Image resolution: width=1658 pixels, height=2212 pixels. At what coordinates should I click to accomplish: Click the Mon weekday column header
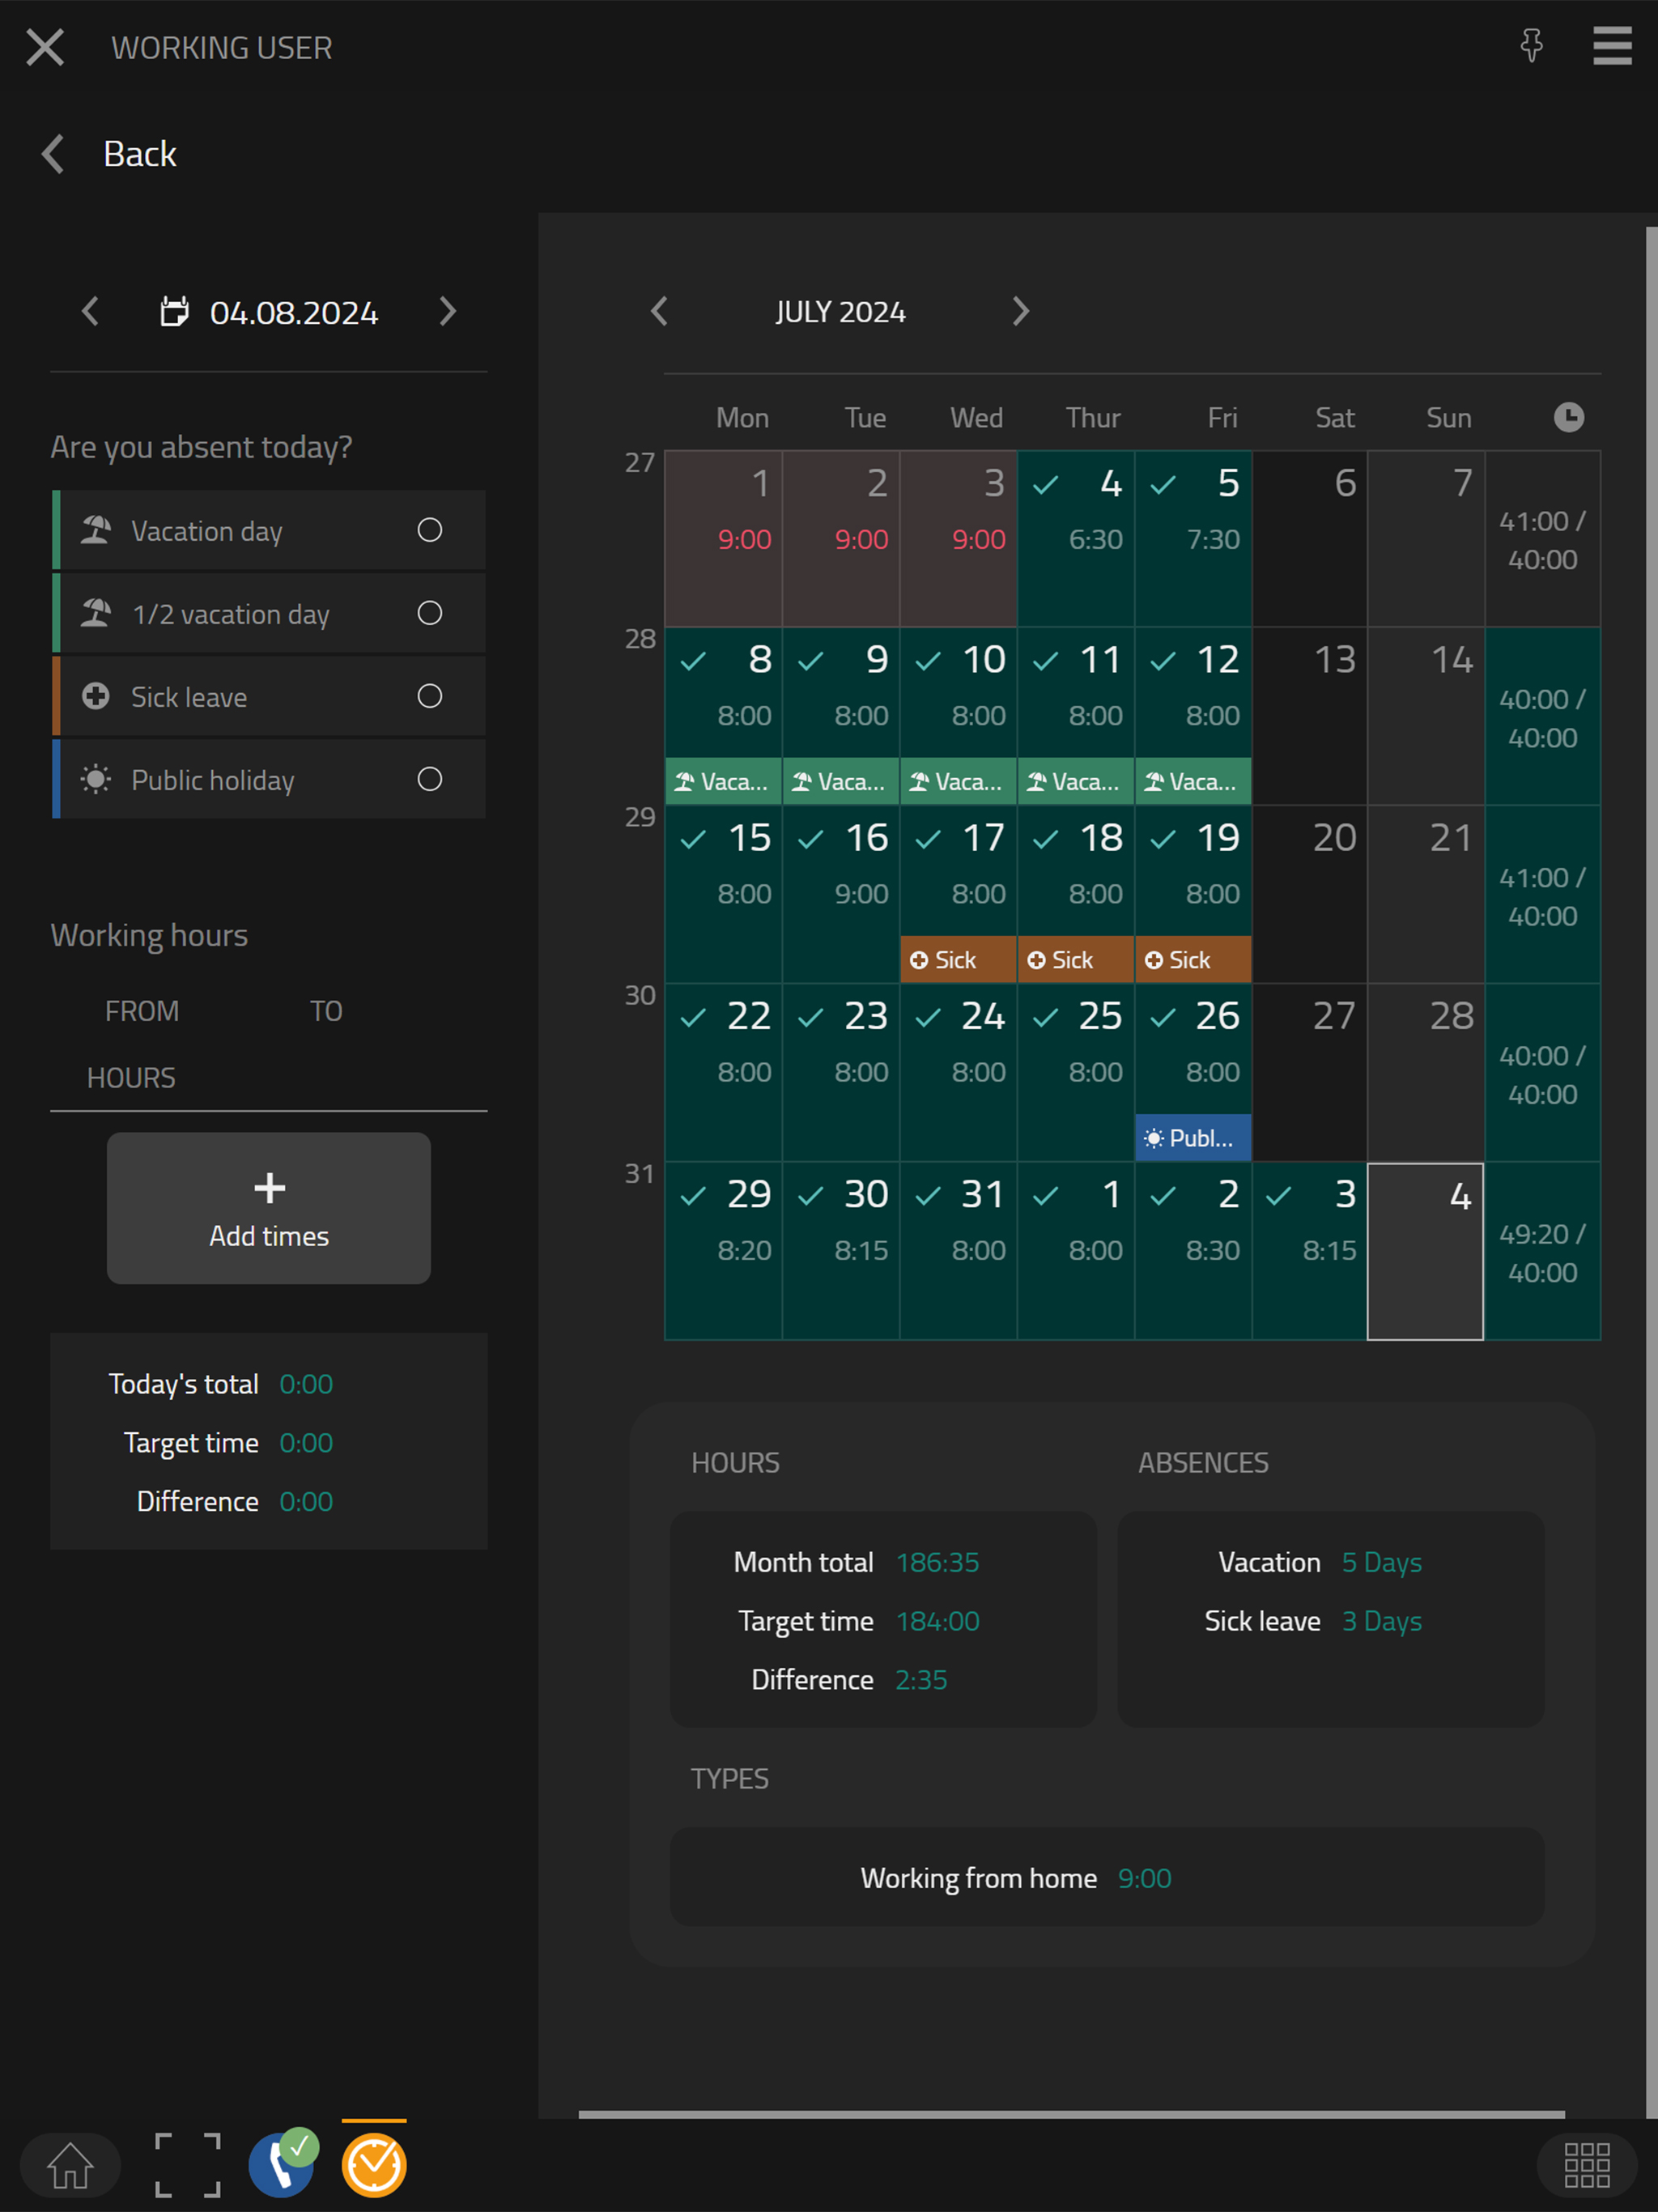pos(742,417)
